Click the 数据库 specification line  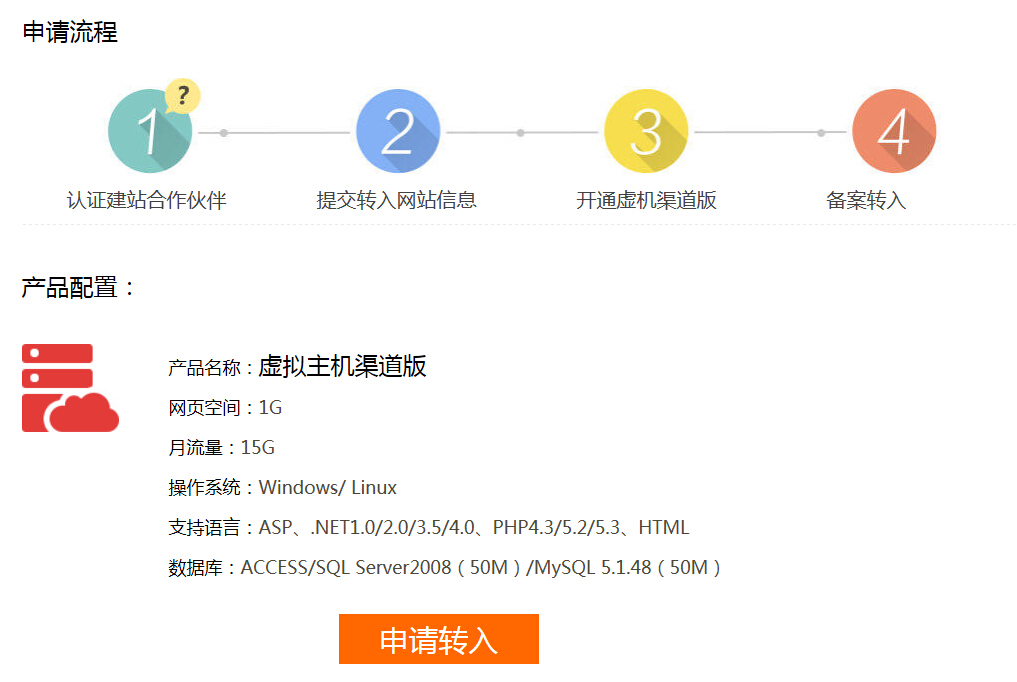[x=445, y=568]
